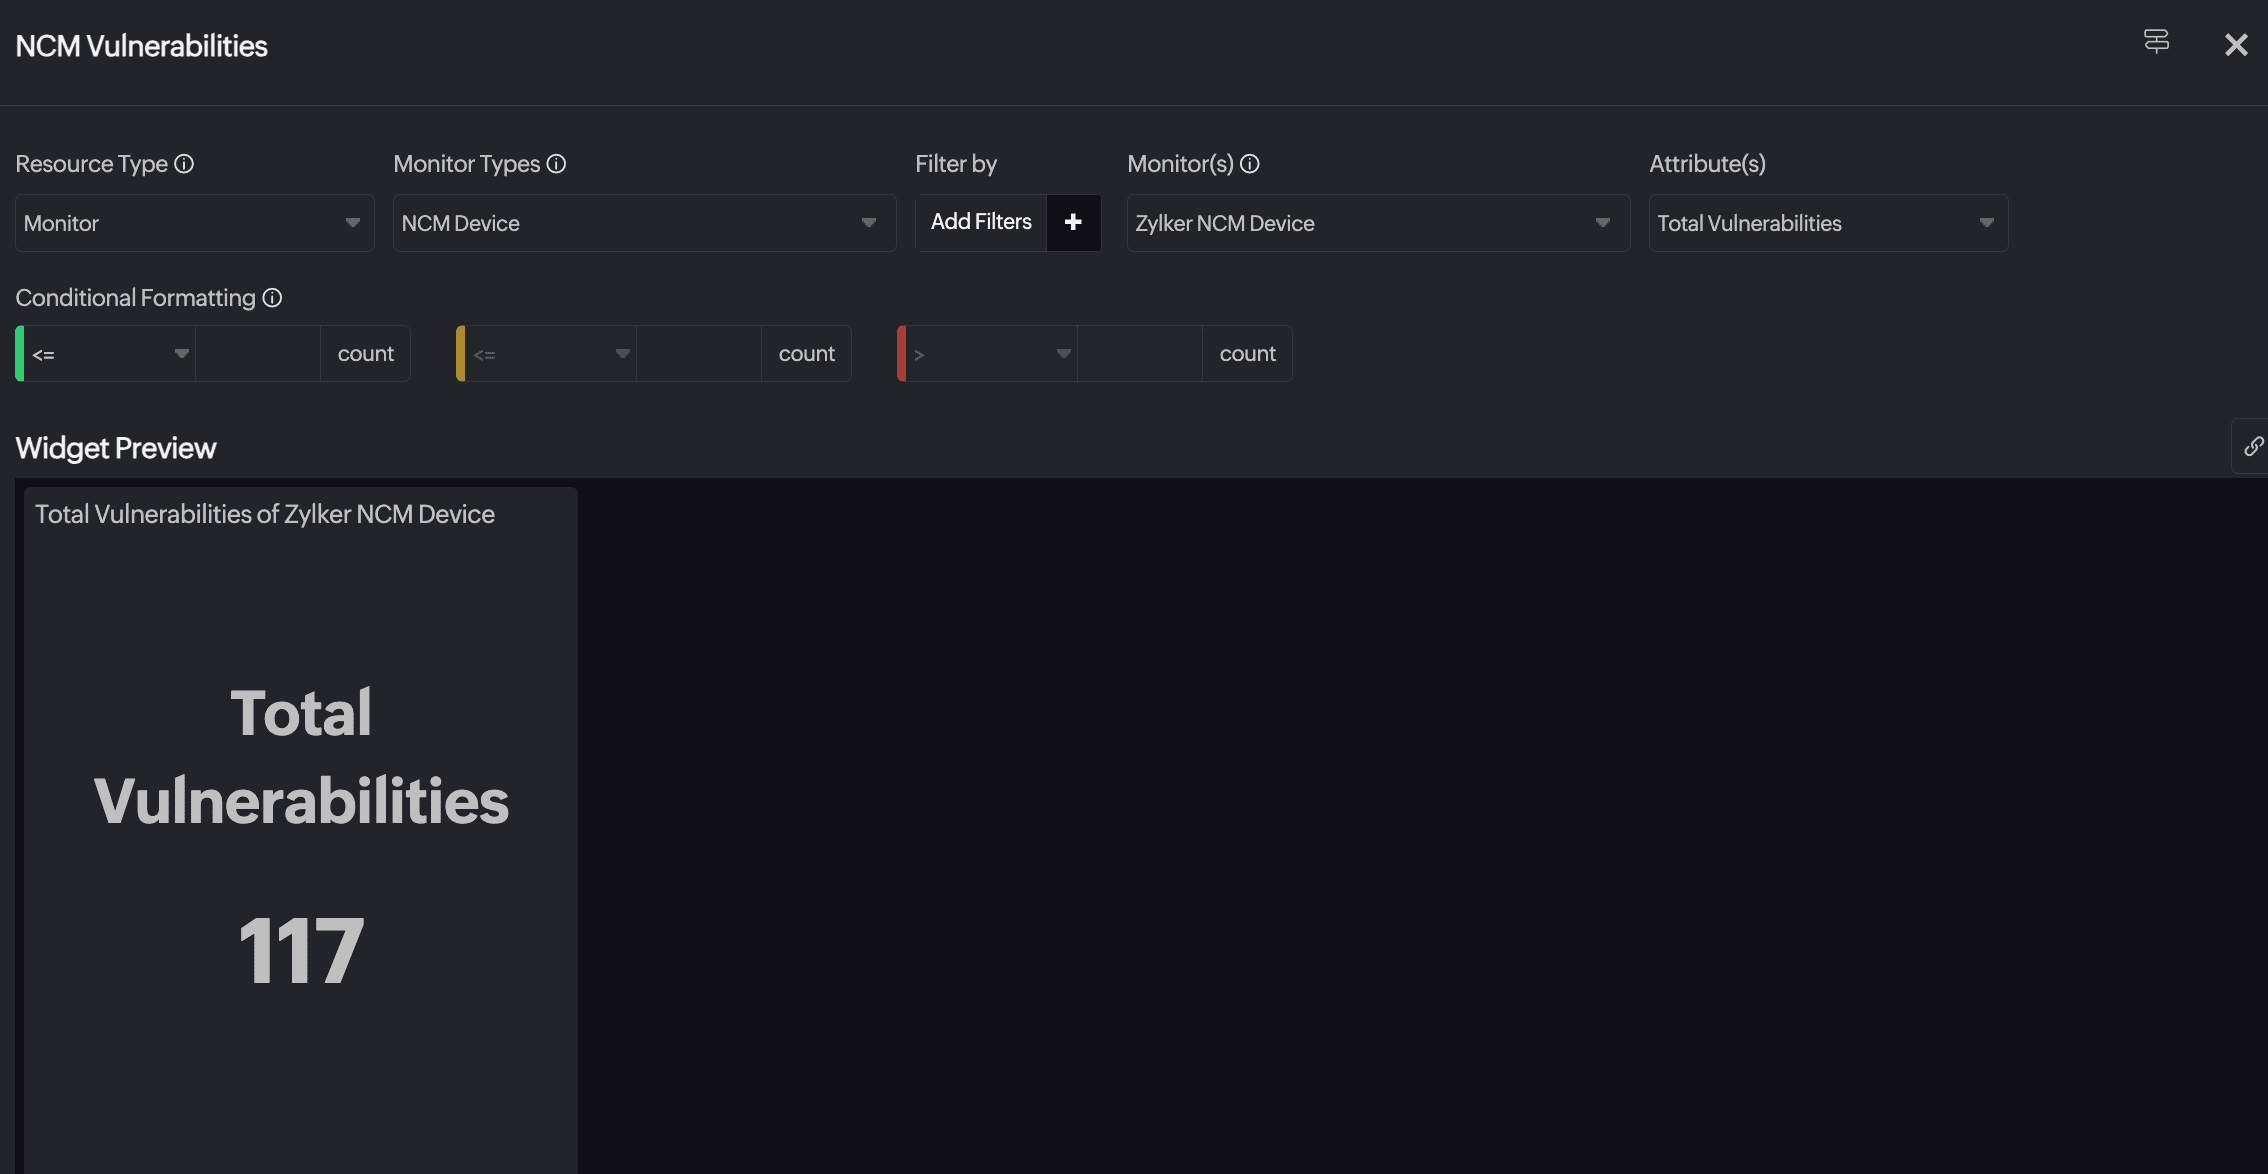This screenshot has width=2268, height=1174.
Task: Open the yellow condition operator dropdown
Action: [551, 354]
